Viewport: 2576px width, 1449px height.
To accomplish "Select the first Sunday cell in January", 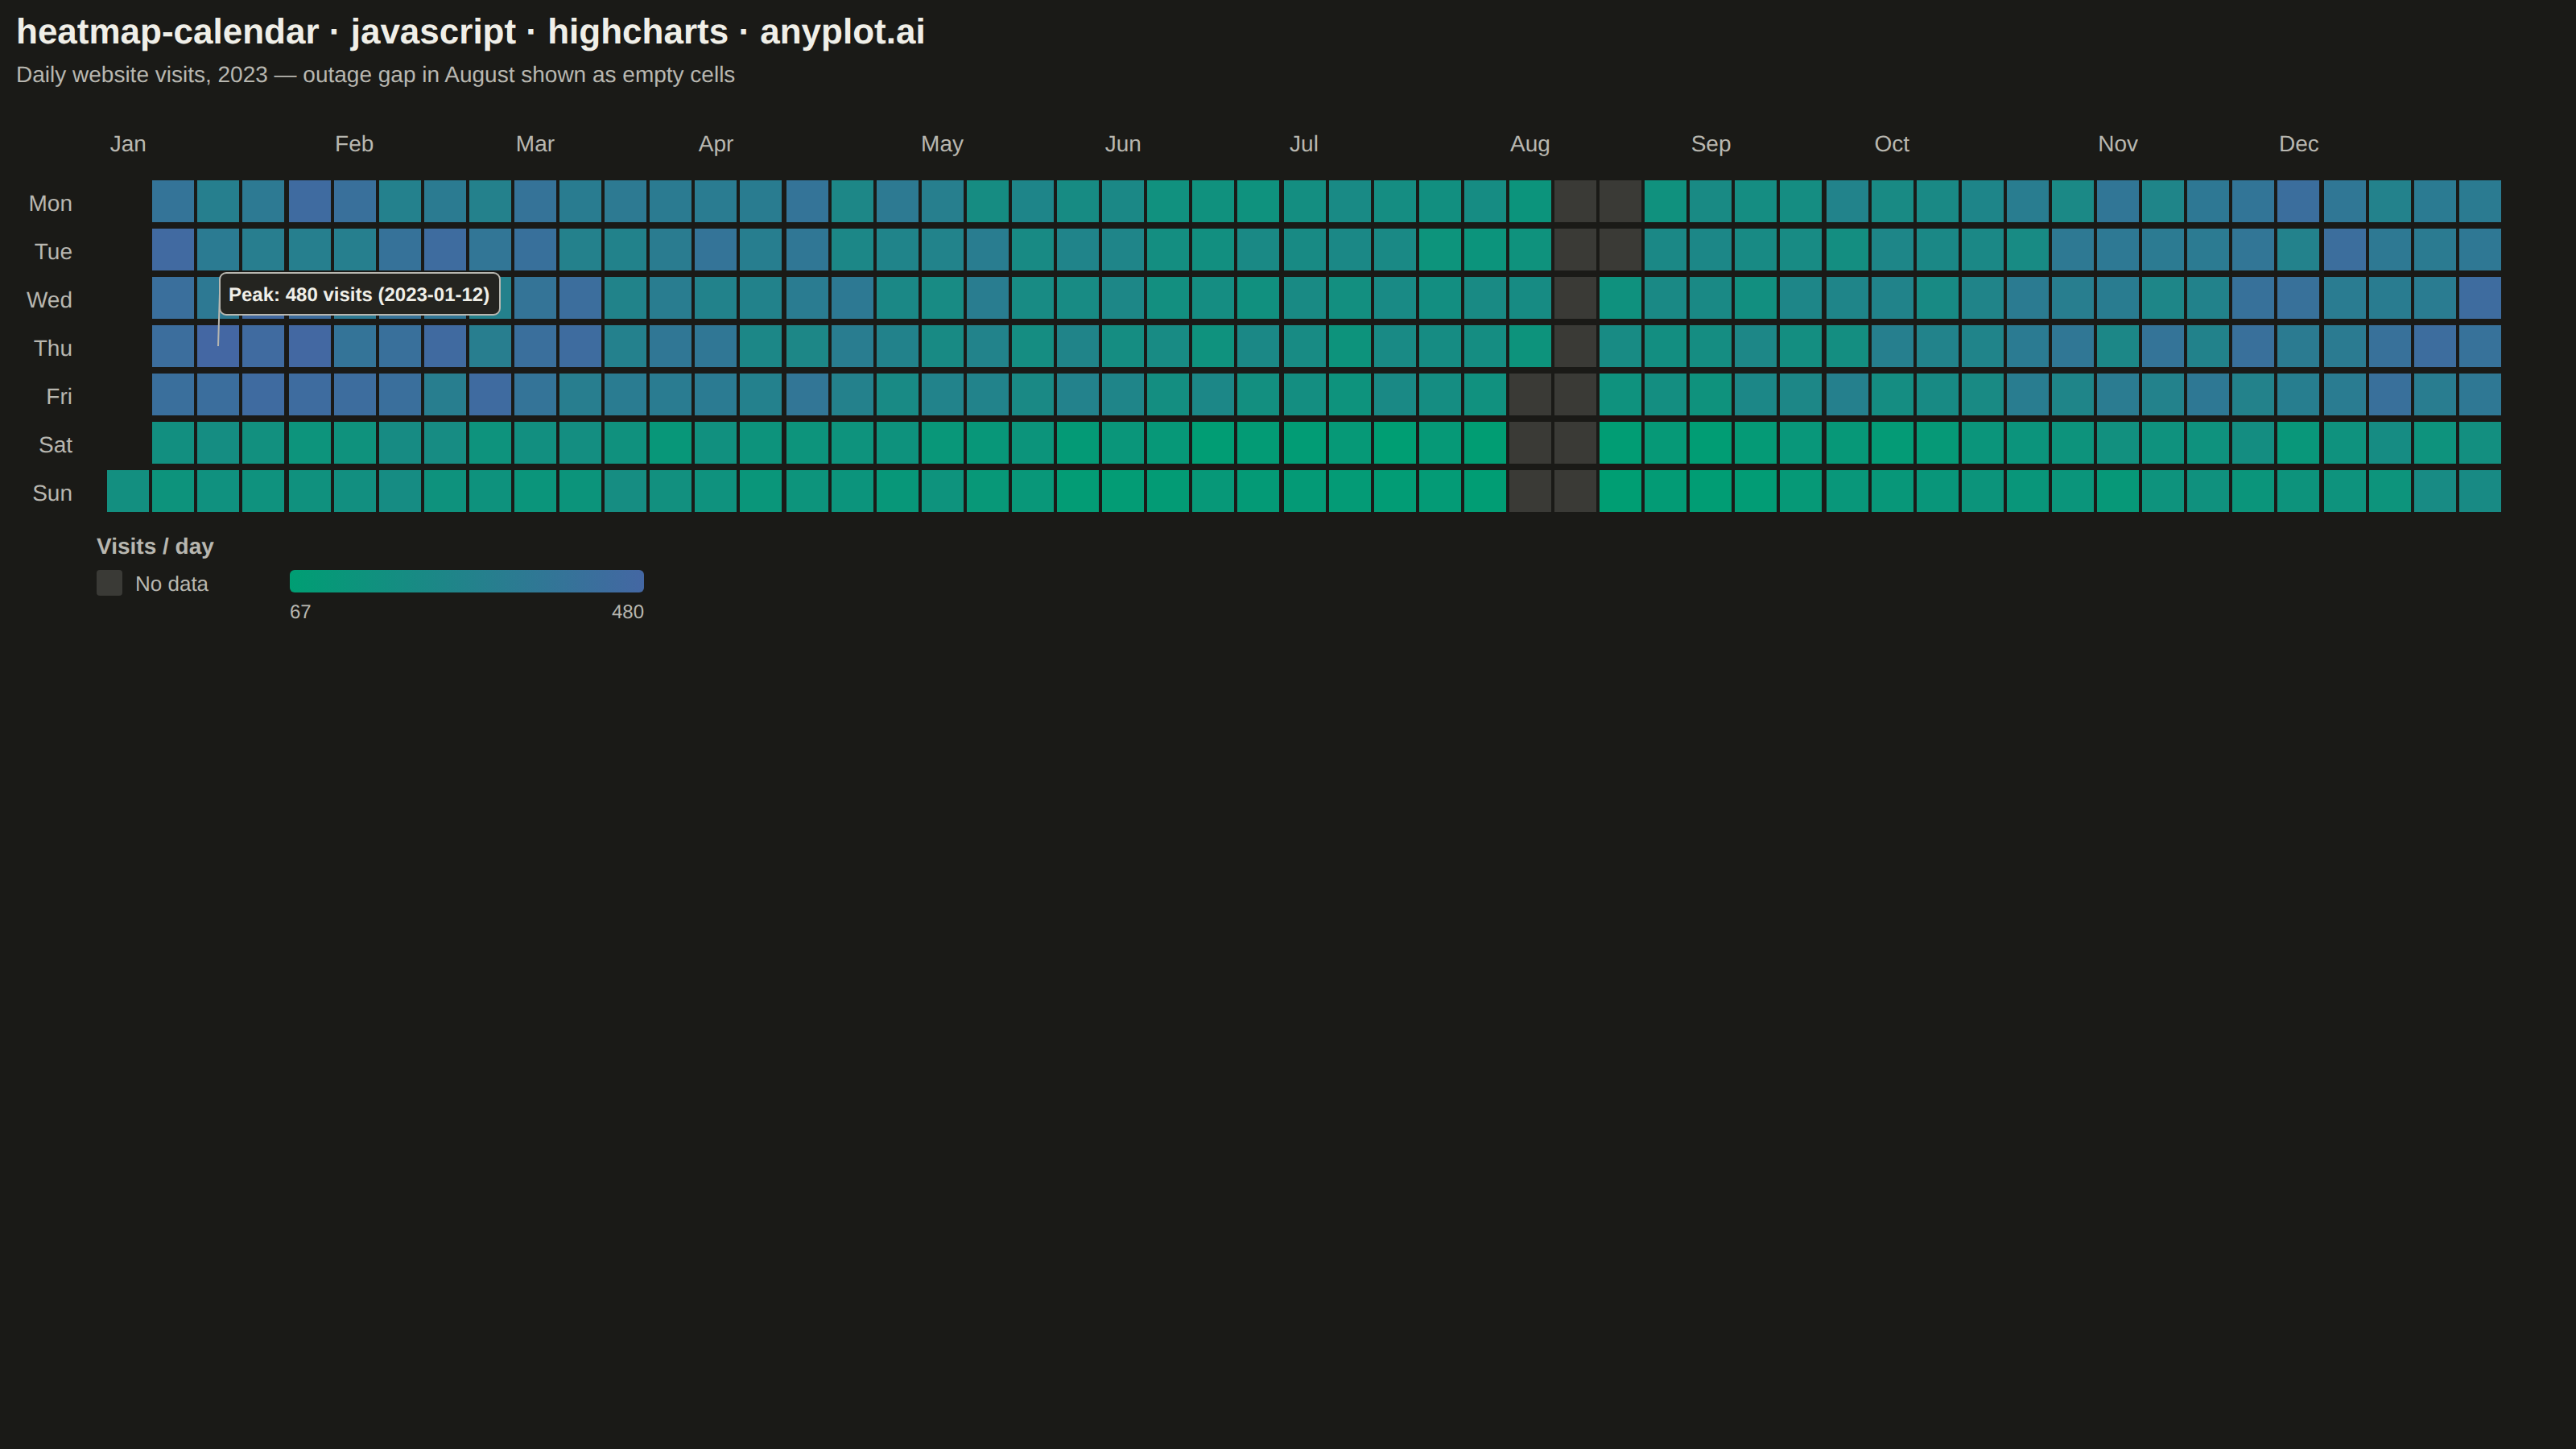I will (x=128, y=491).
